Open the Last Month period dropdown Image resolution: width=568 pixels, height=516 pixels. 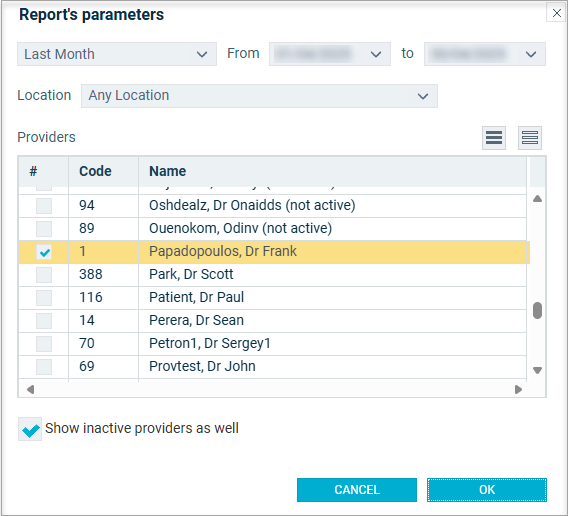117,54
